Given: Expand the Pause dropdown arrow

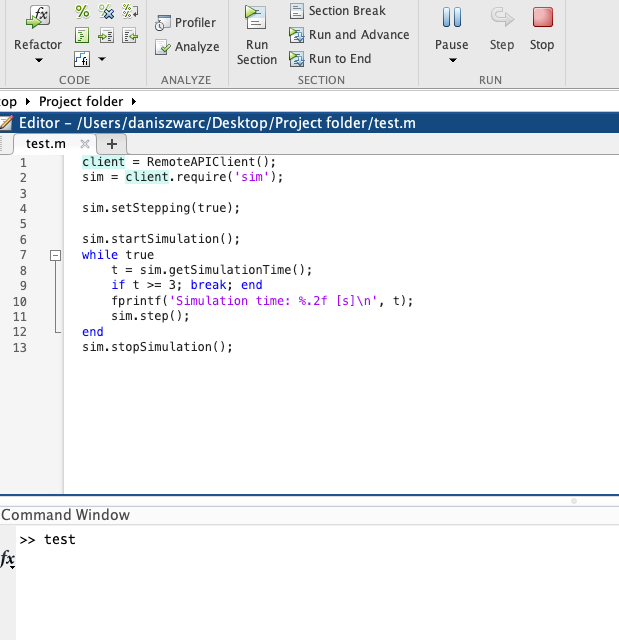Looking at the screenshot, I should click(x=453, y=60).
